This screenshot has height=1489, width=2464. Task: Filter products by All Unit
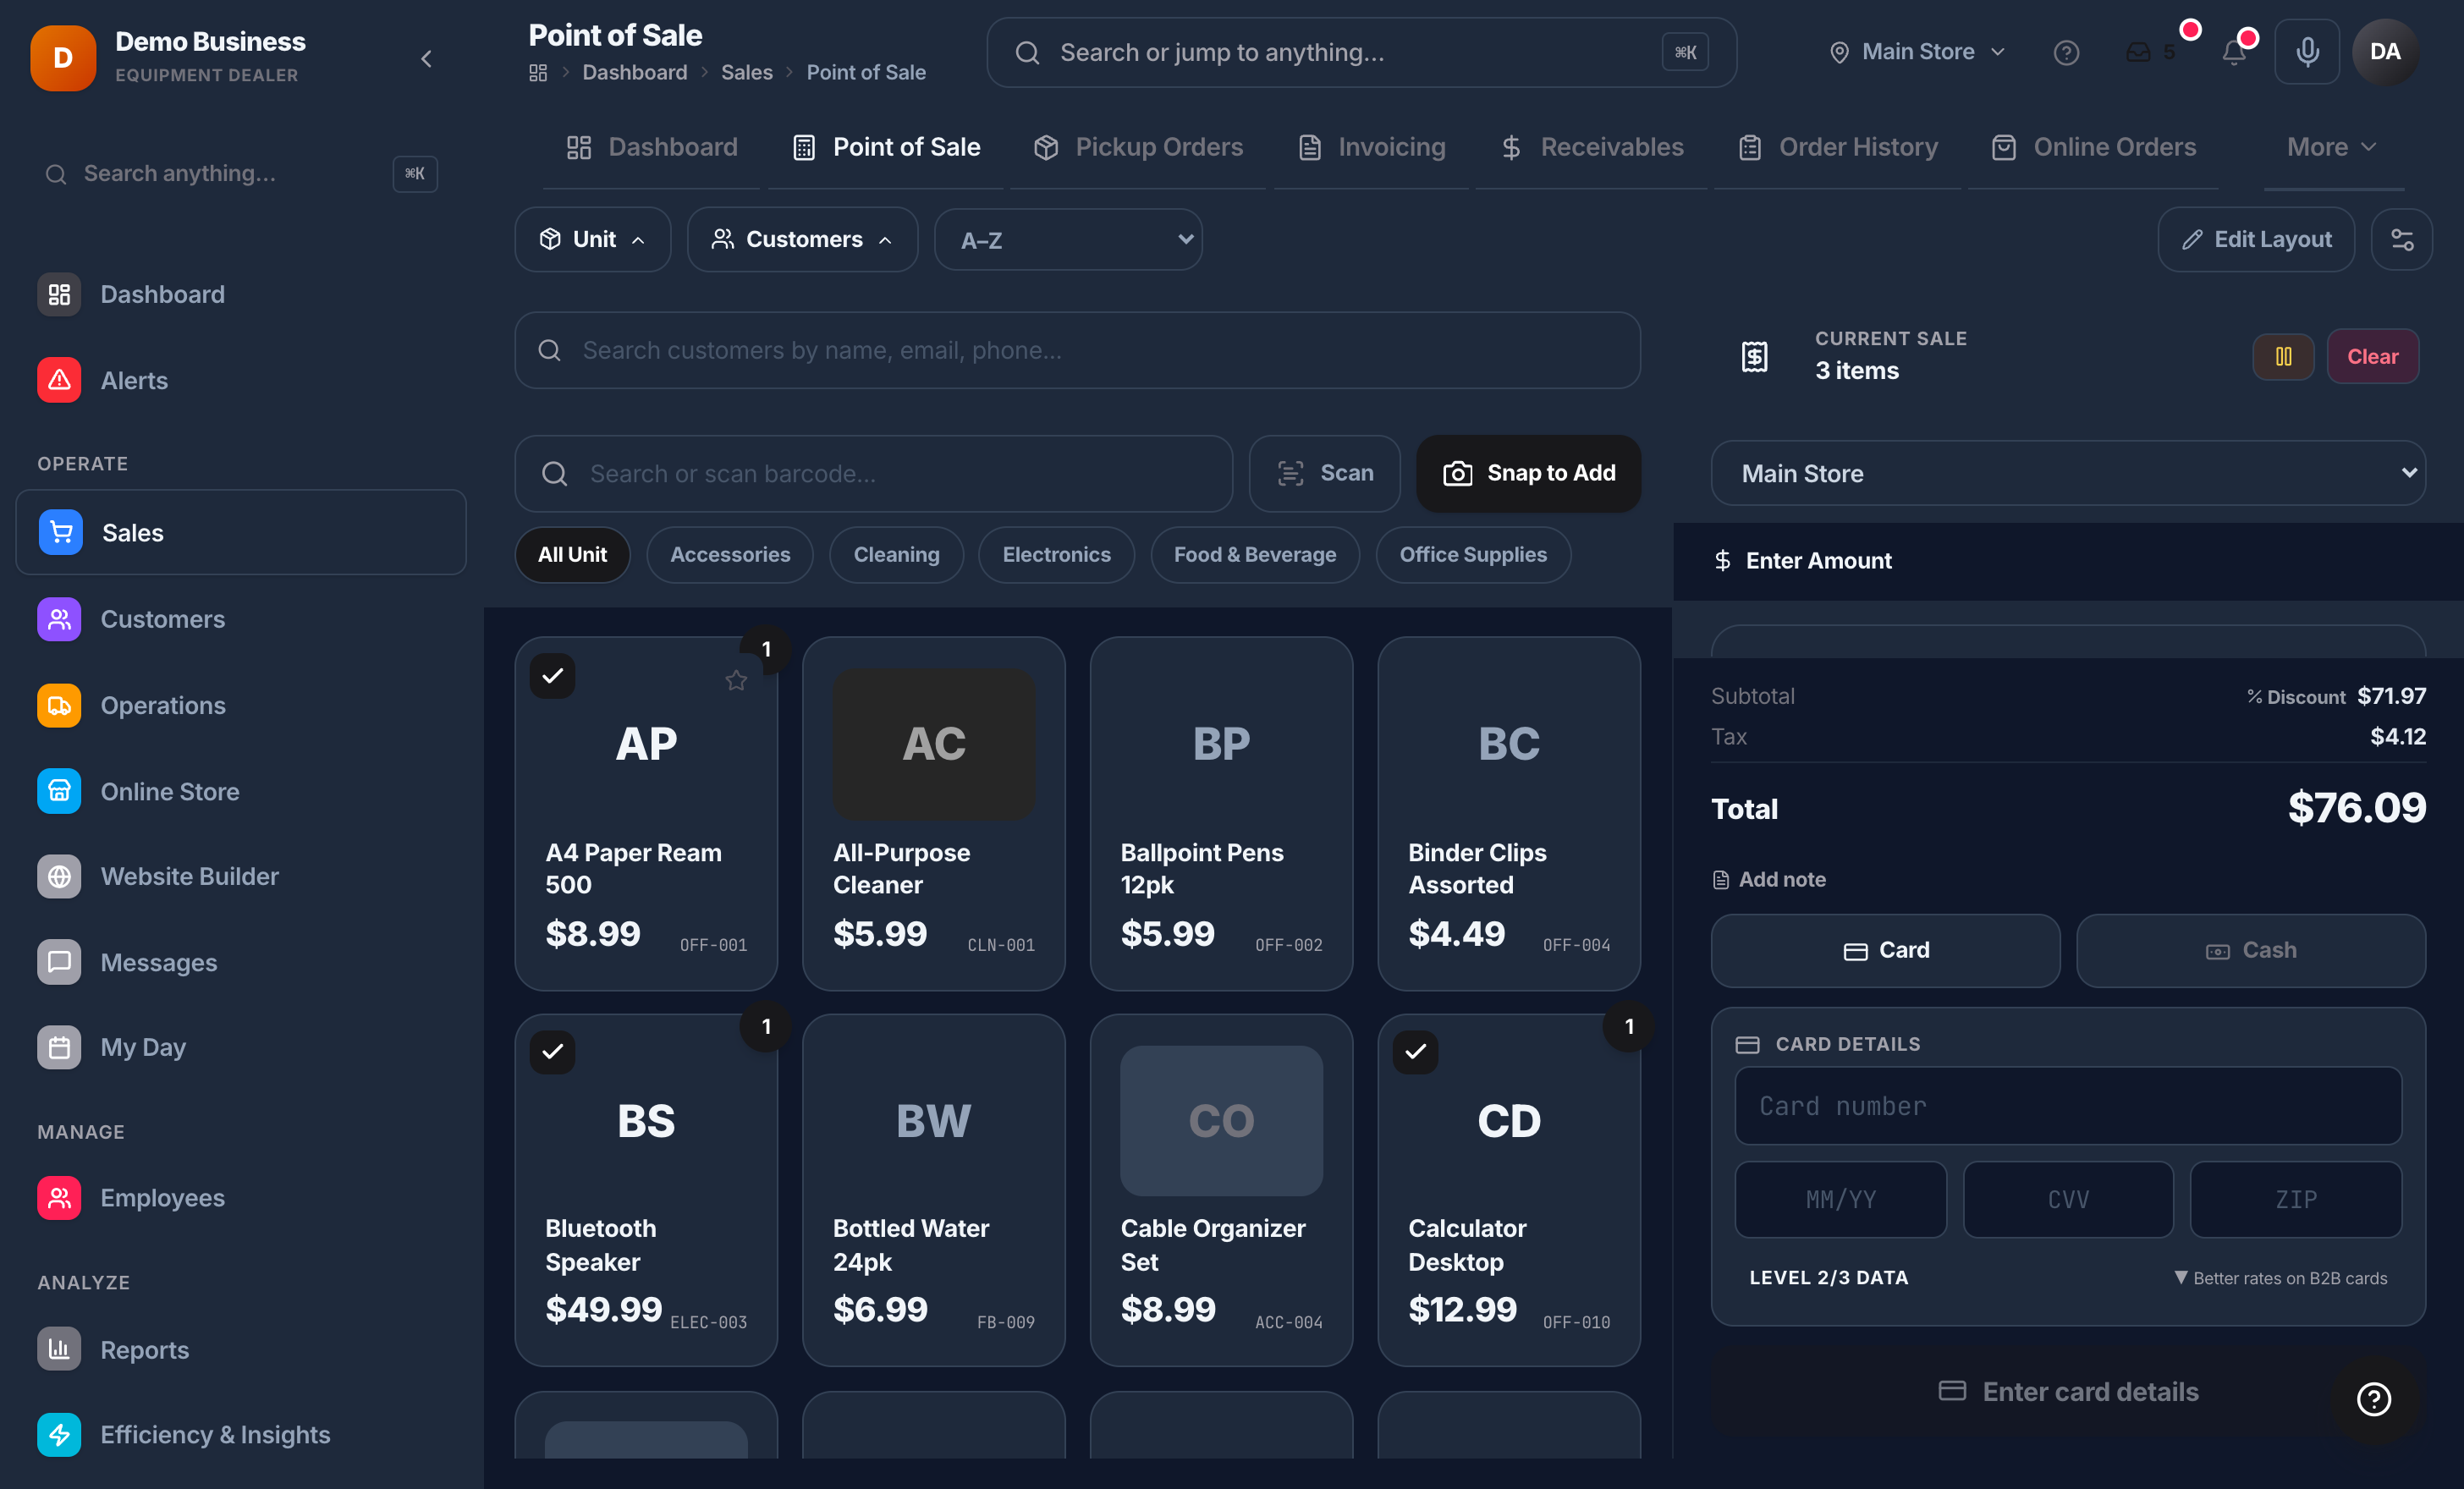572,554
